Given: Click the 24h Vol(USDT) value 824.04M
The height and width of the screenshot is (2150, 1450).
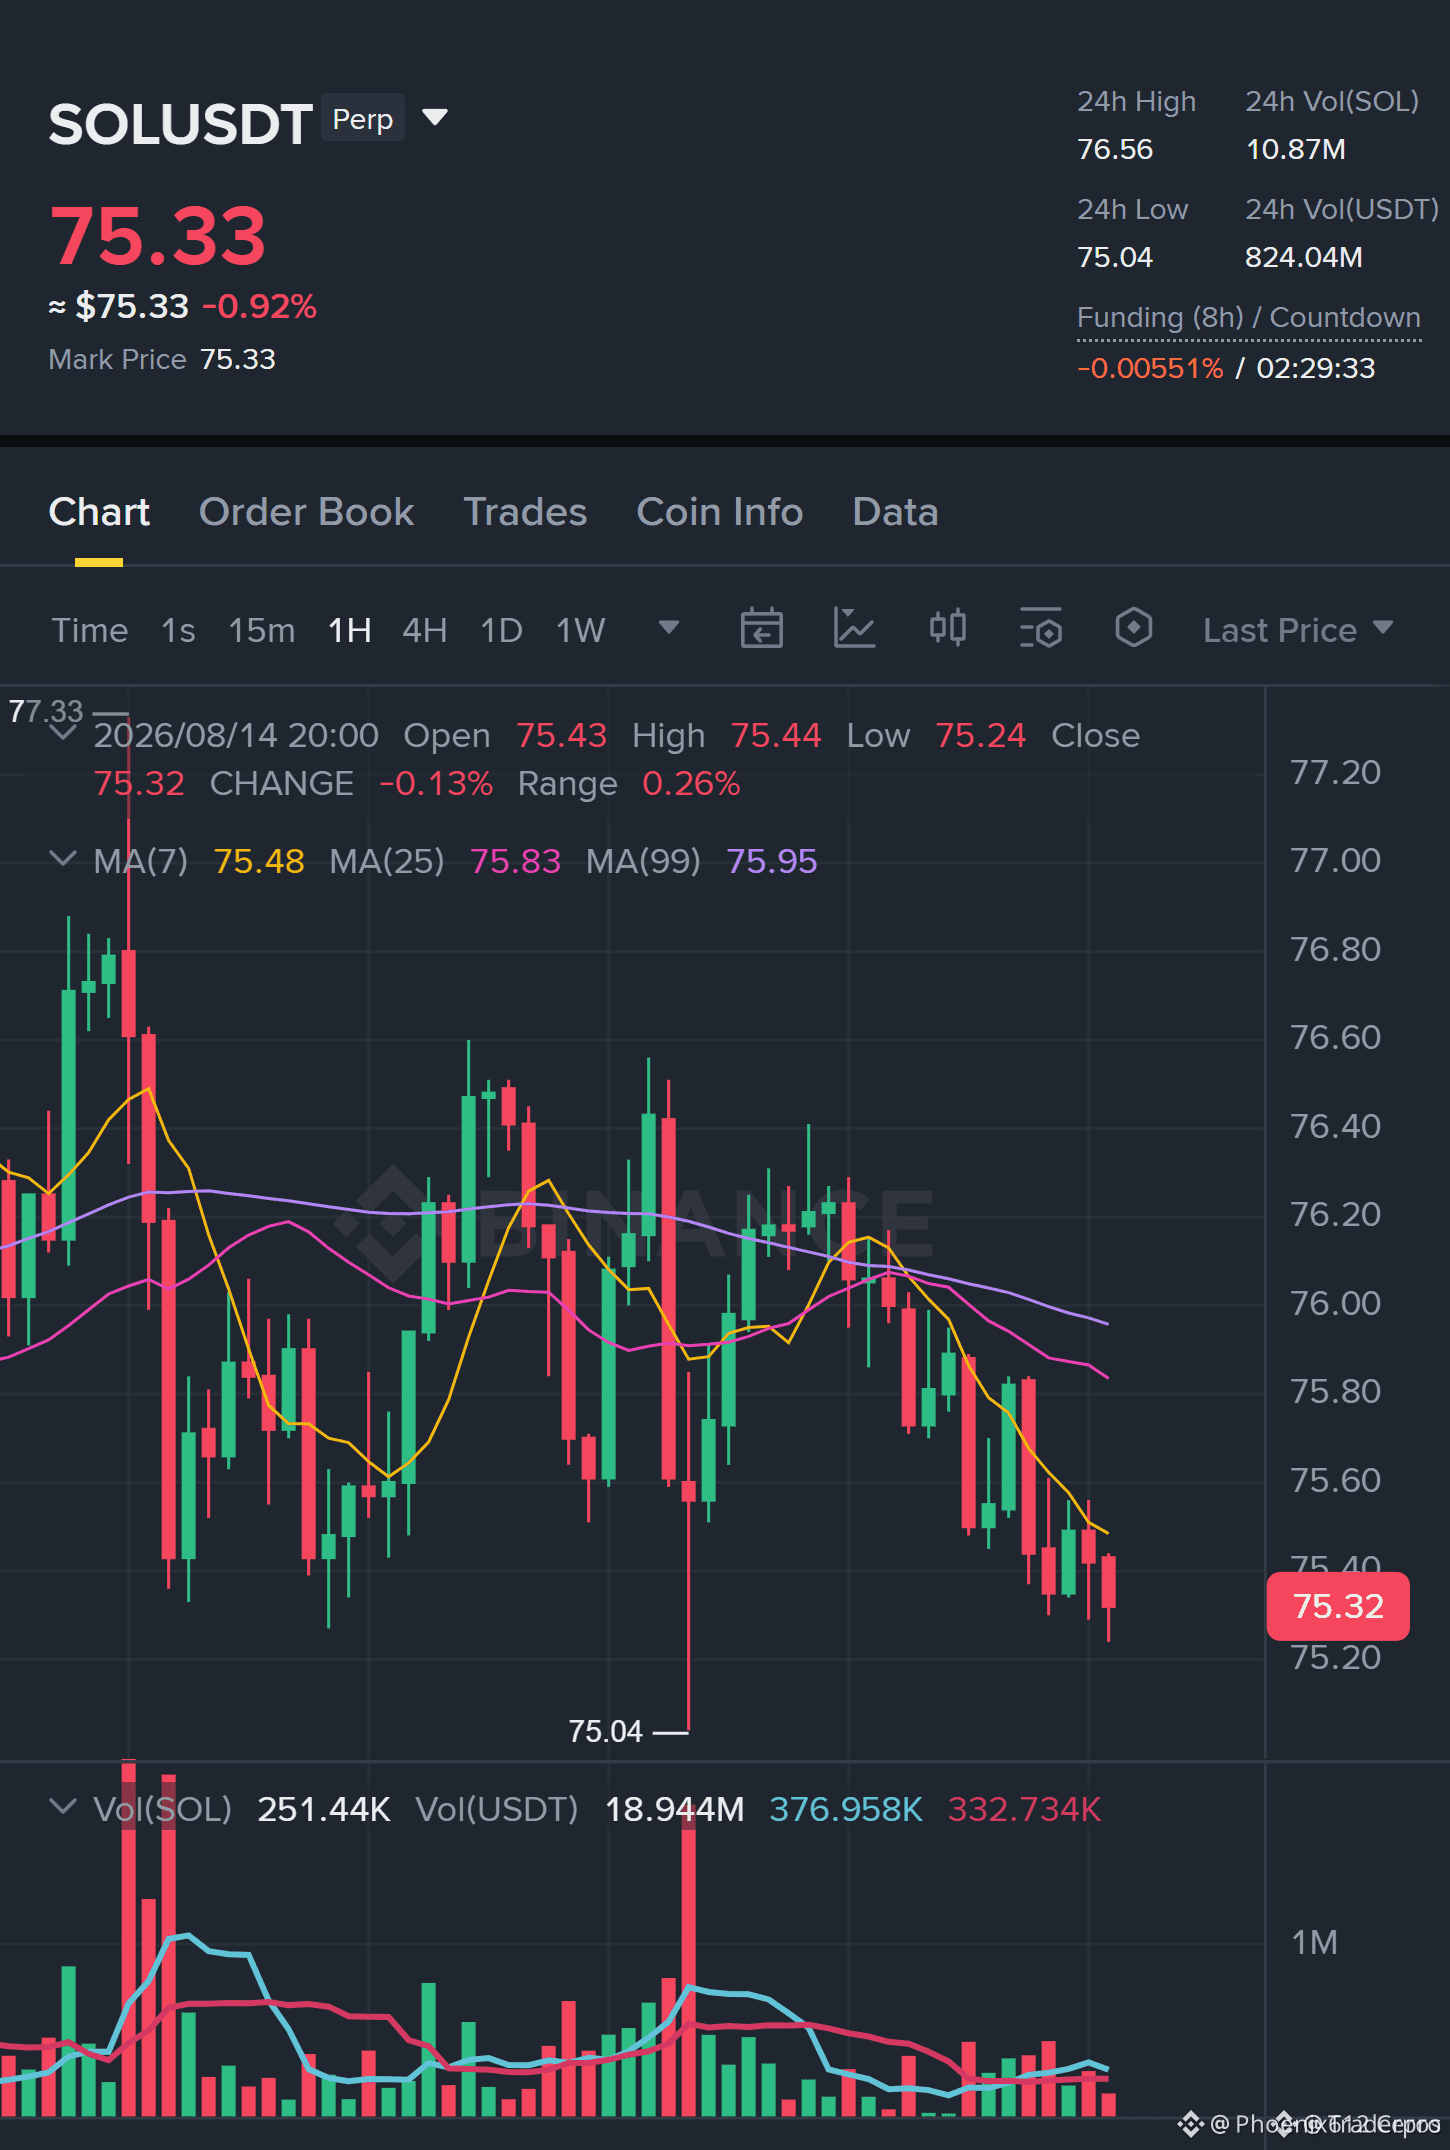Looking at the screenshot, I should click(1303, 257).
